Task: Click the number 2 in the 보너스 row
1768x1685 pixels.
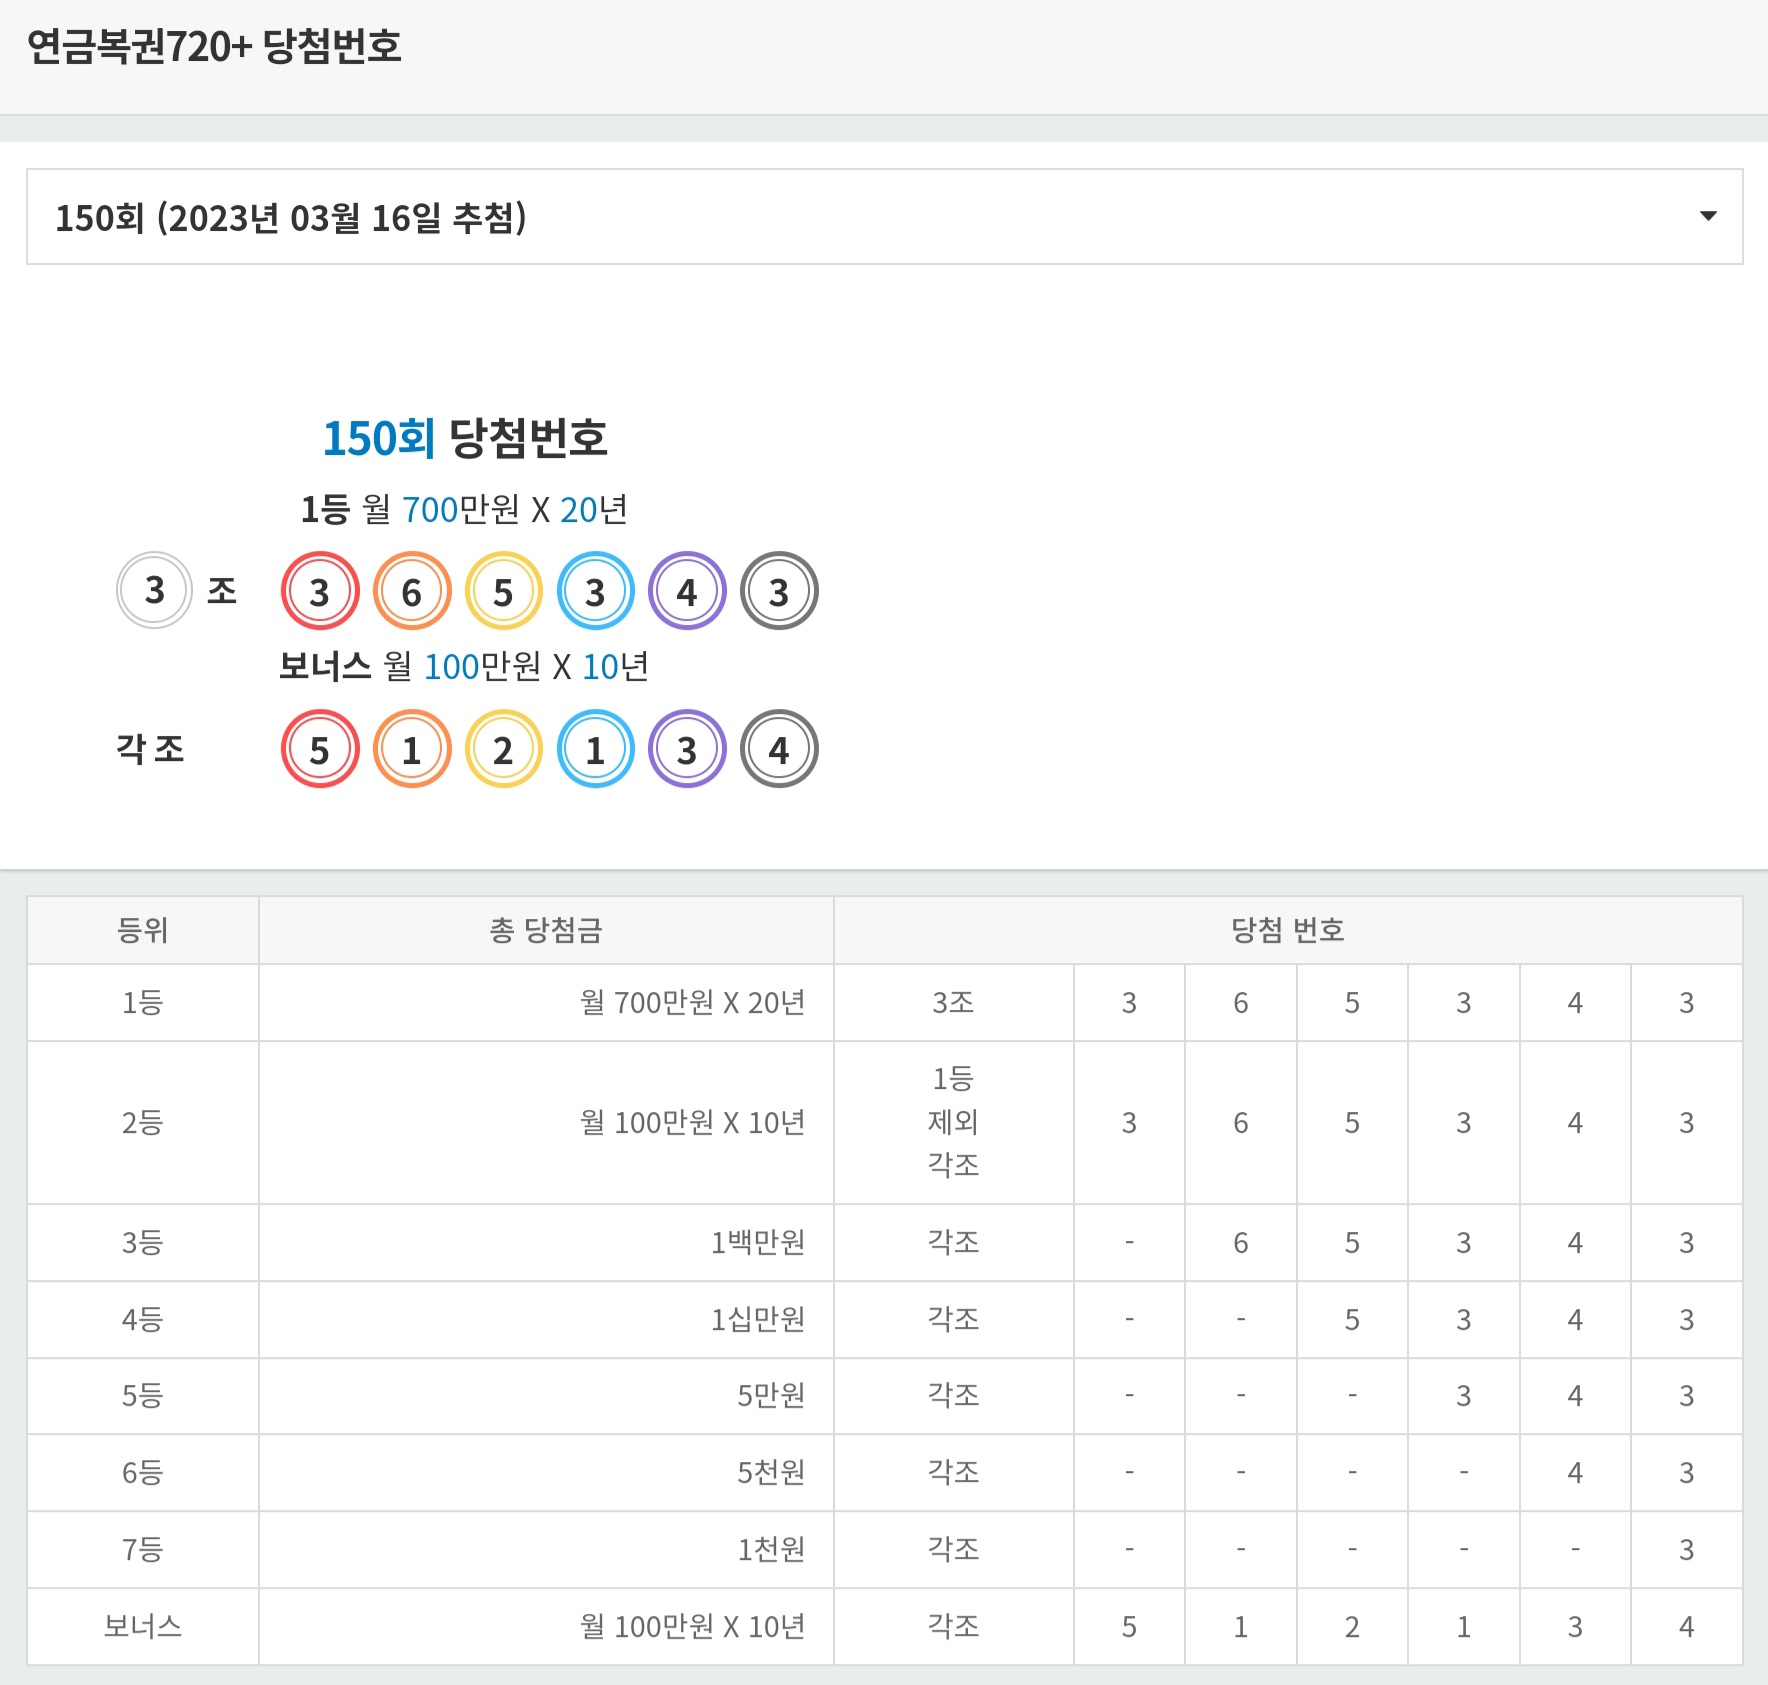Action: tap(1352, 1627)
